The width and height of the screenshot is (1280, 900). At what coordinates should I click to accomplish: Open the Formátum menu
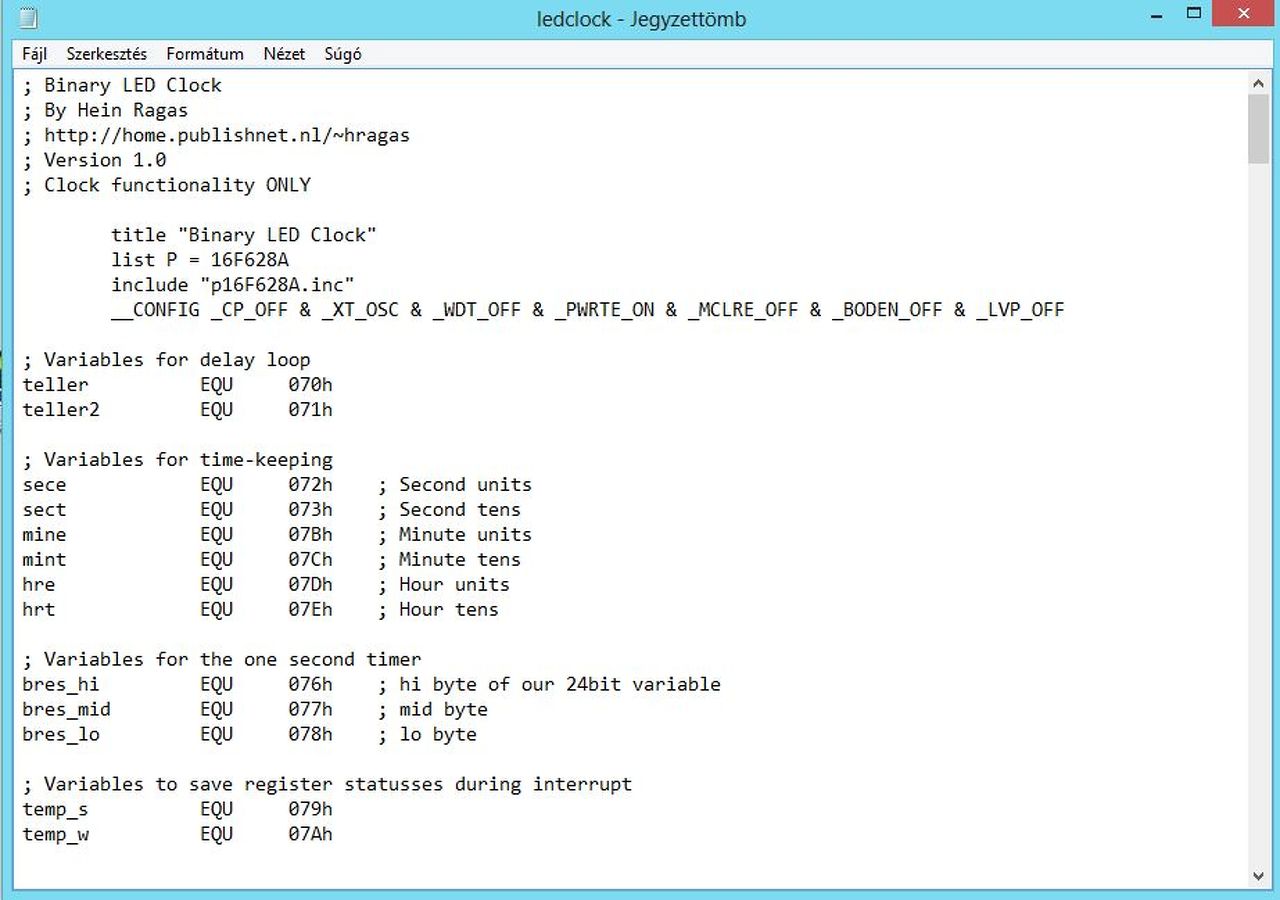click(205, 54)
